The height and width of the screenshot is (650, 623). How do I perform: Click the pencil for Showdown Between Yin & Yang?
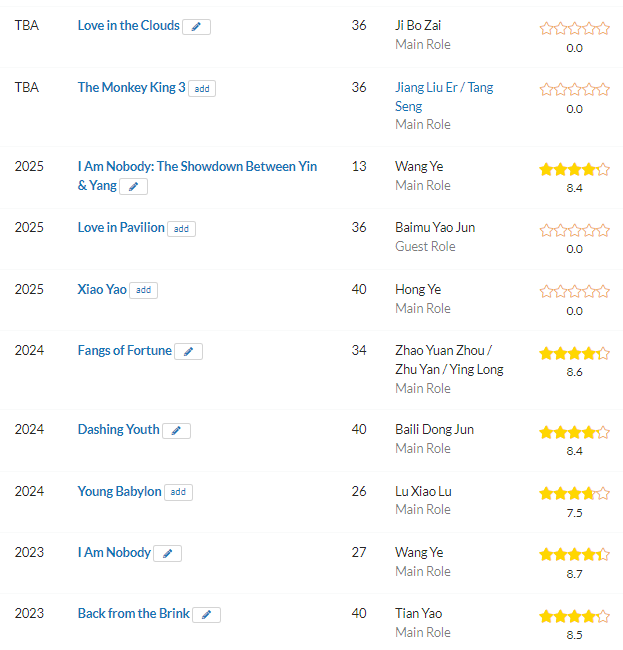133,187
